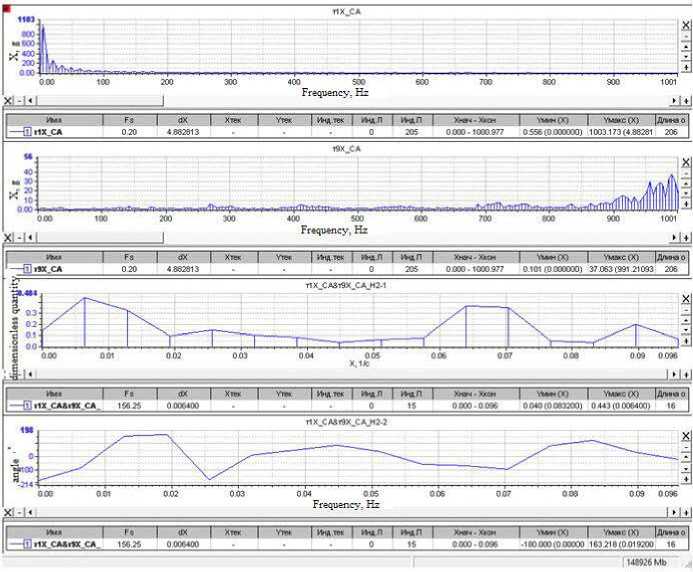Click the Y-axis autoscale X icon of r9X_CA graph

pyautogui.click(x=685, y=163)
